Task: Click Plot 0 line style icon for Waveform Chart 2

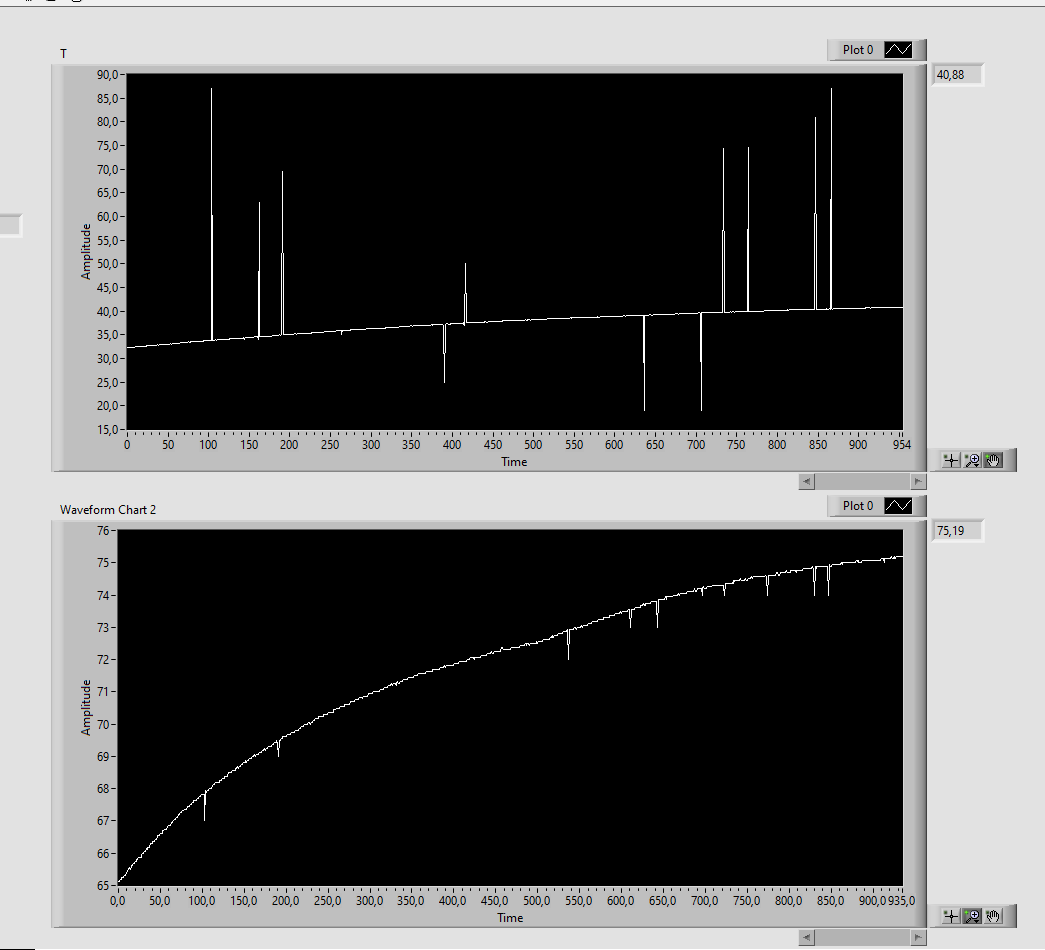Action: click(x=898, y=506)
